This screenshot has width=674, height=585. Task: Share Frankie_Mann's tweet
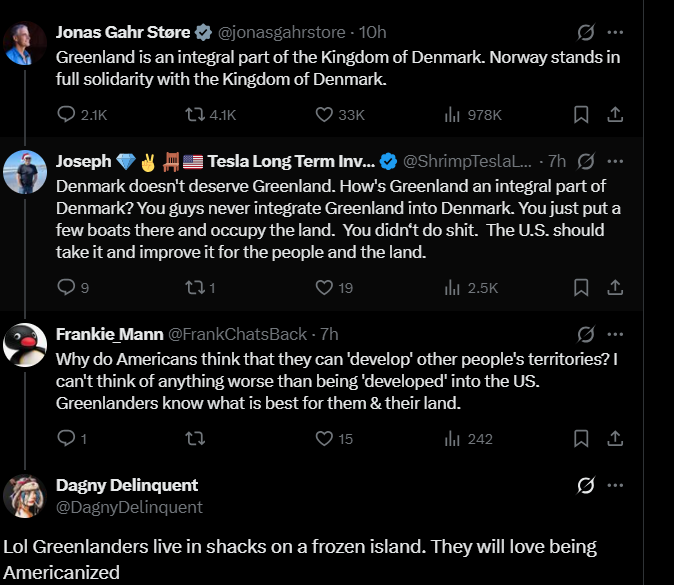tap(616, 438)
